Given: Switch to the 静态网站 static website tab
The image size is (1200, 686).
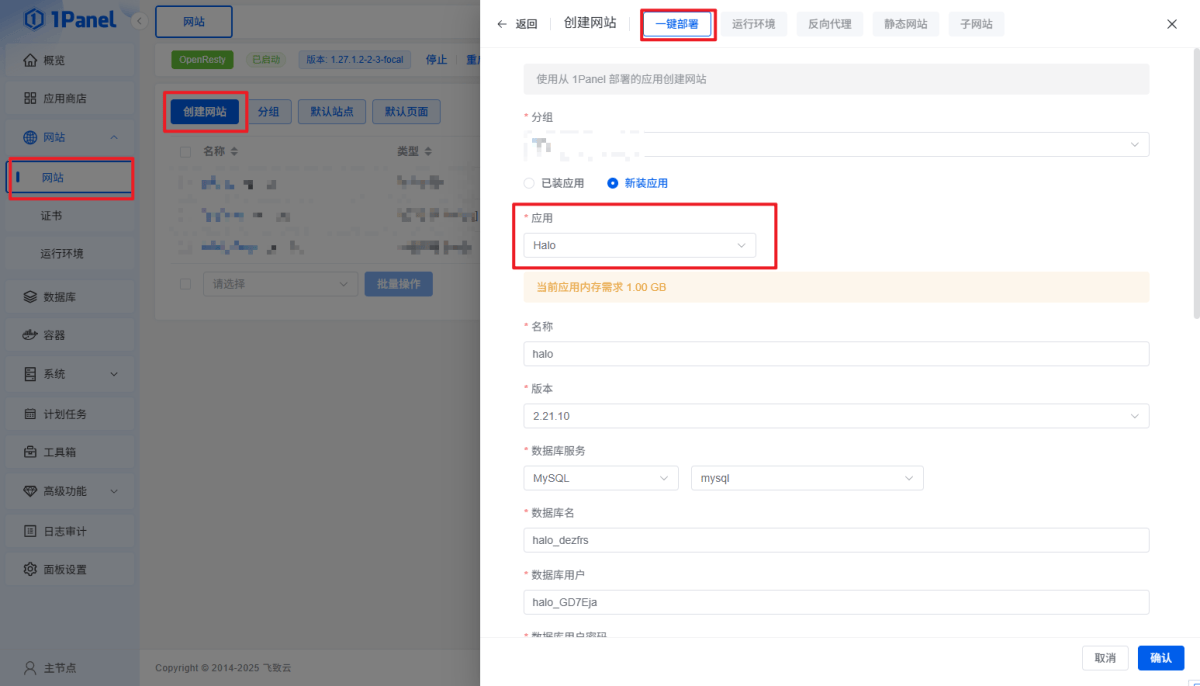Looking at the screenshot, I should (905, 24).
